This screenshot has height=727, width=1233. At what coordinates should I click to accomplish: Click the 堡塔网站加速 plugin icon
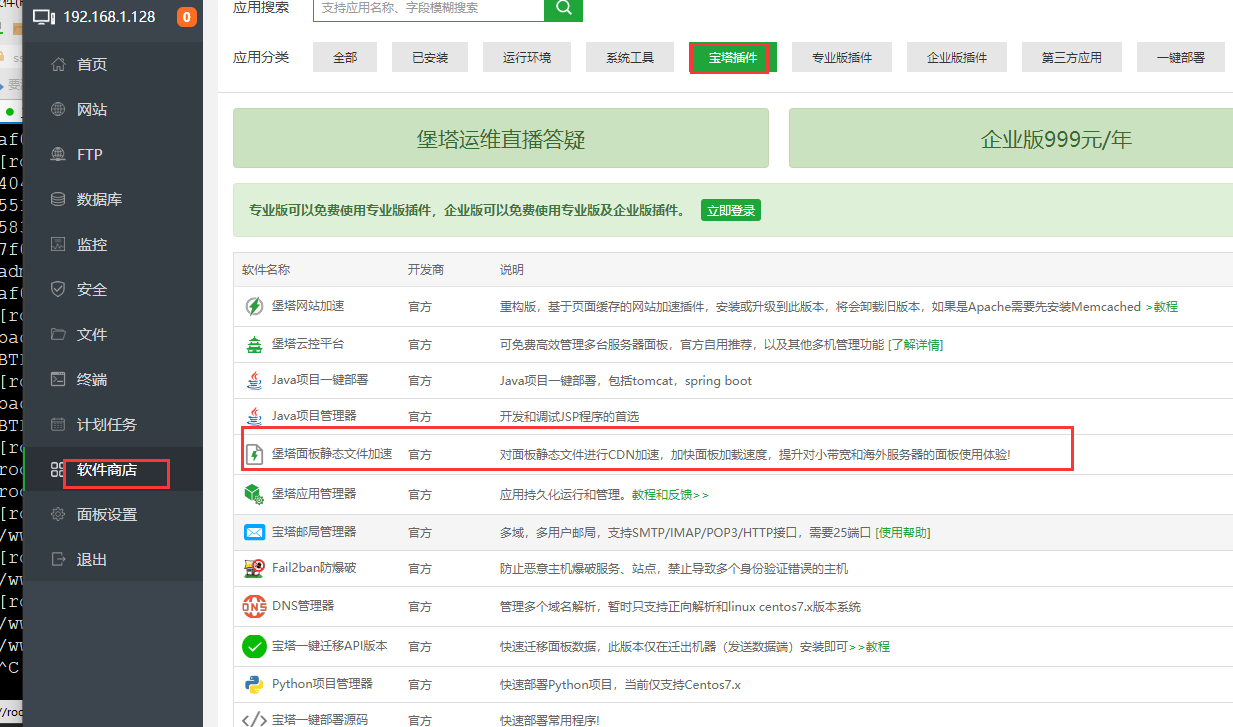tap(254, 306)
